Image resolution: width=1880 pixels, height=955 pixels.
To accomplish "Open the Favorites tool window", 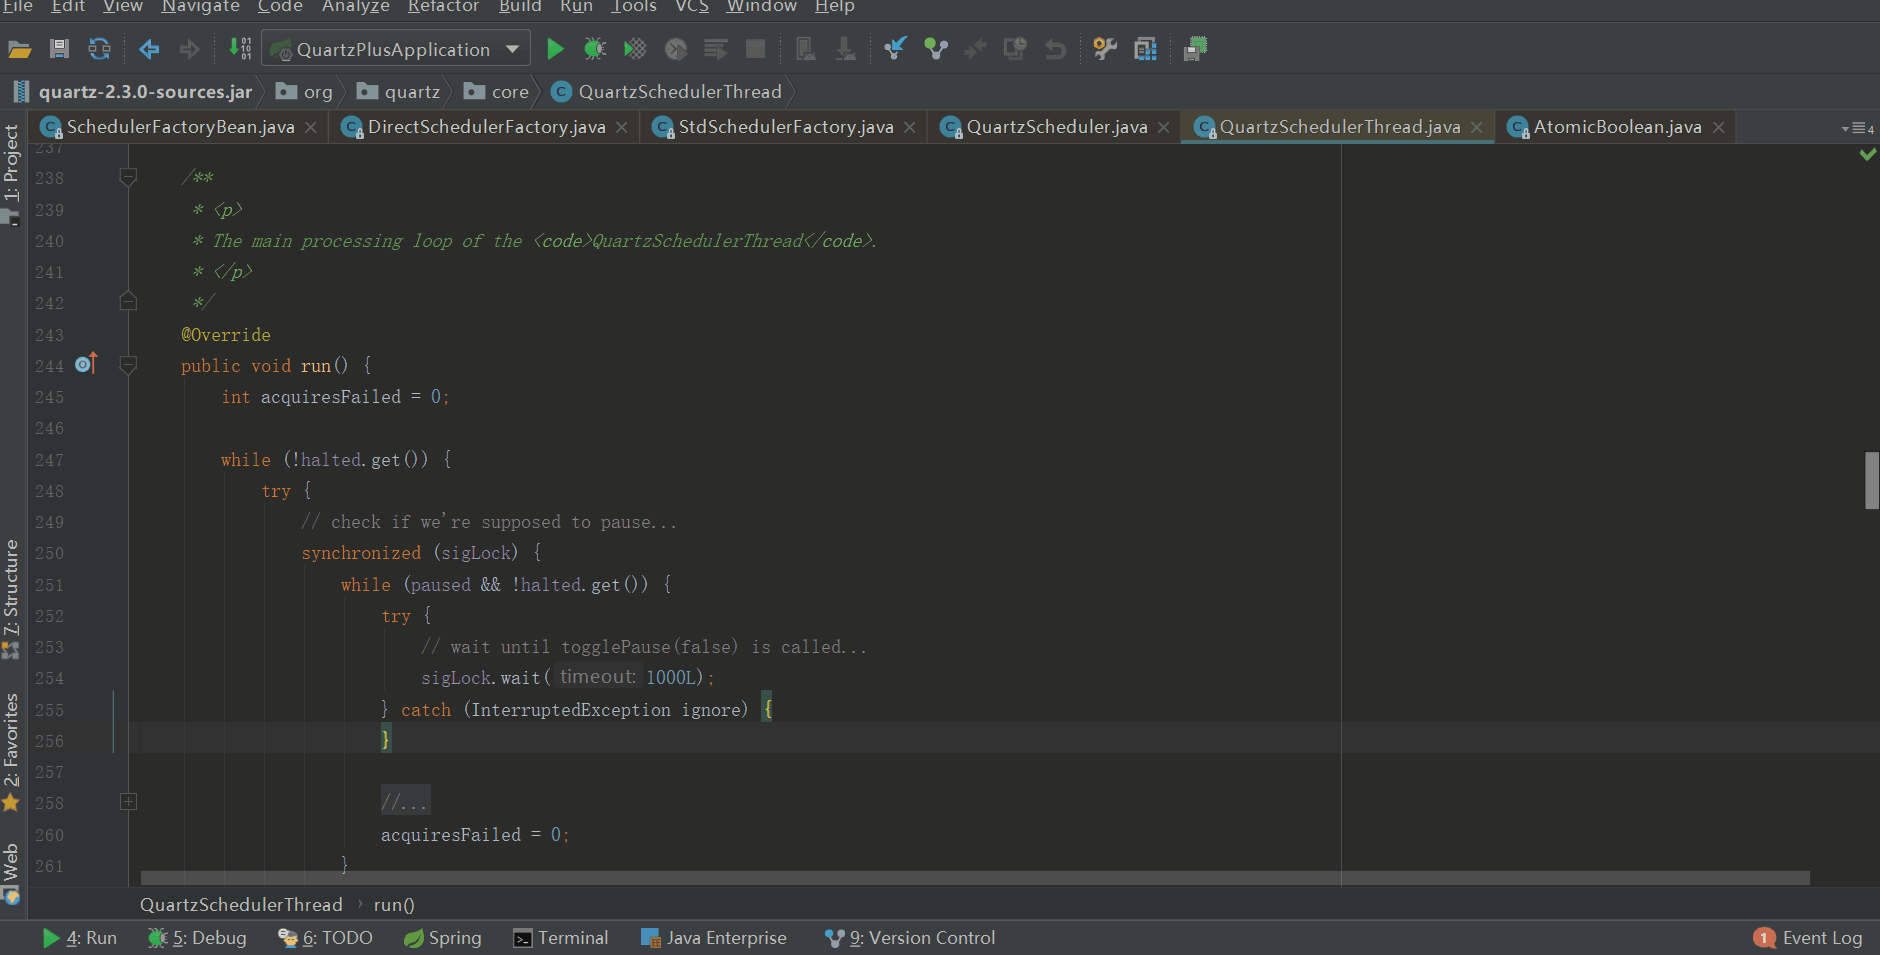I will tap(11, 752).
